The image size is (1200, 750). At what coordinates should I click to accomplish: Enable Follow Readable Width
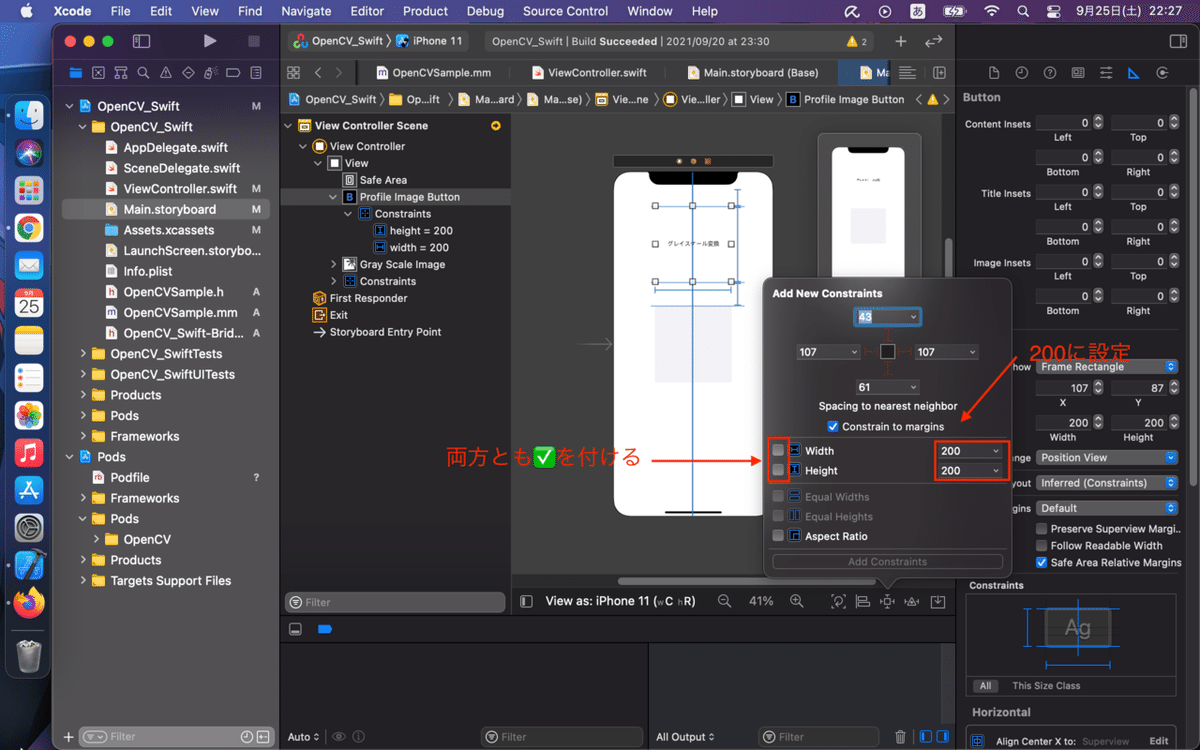pyautogui.click(x=1042, y=546)
